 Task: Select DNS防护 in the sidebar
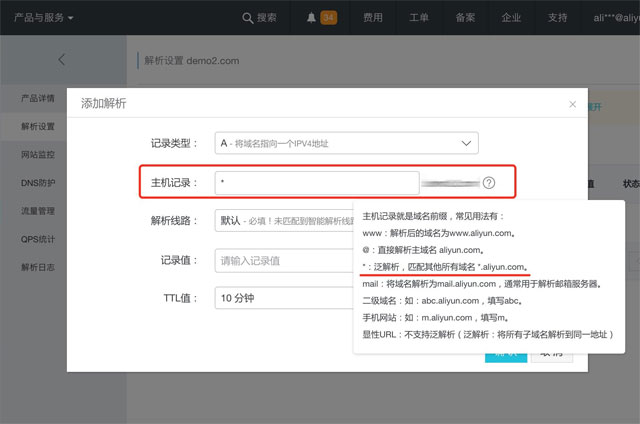click(x=38, y=183)
